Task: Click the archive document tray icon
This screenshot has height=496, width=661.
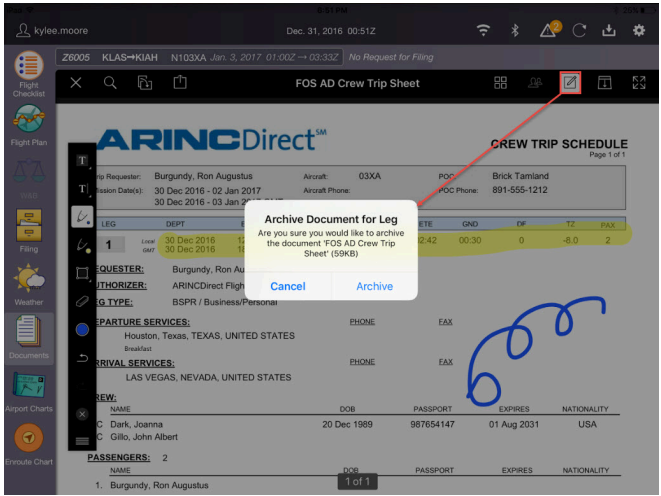Action: (x=605, y=83)
